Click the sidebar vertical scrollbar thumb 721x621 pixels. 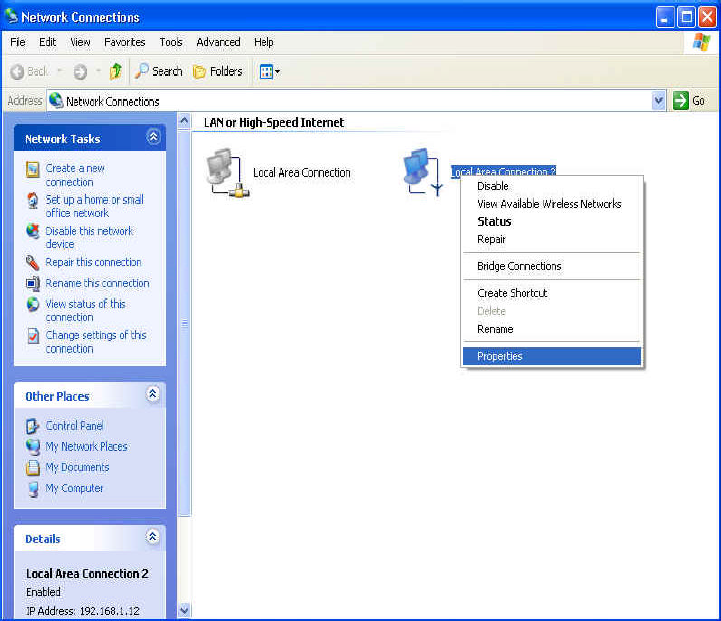tap(184, 323)
